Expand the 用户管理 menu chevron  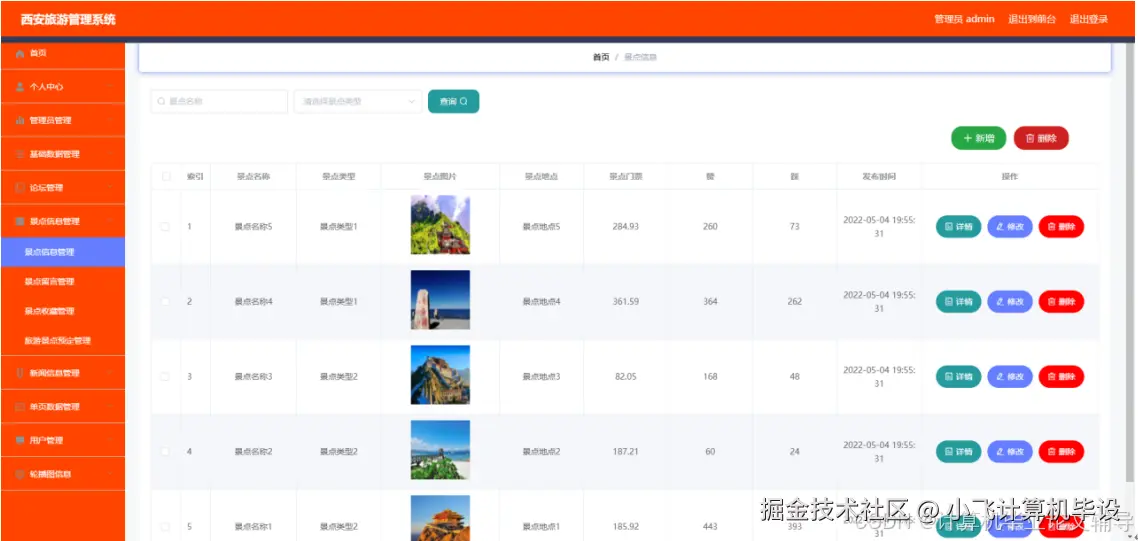(x=110, y=440)
